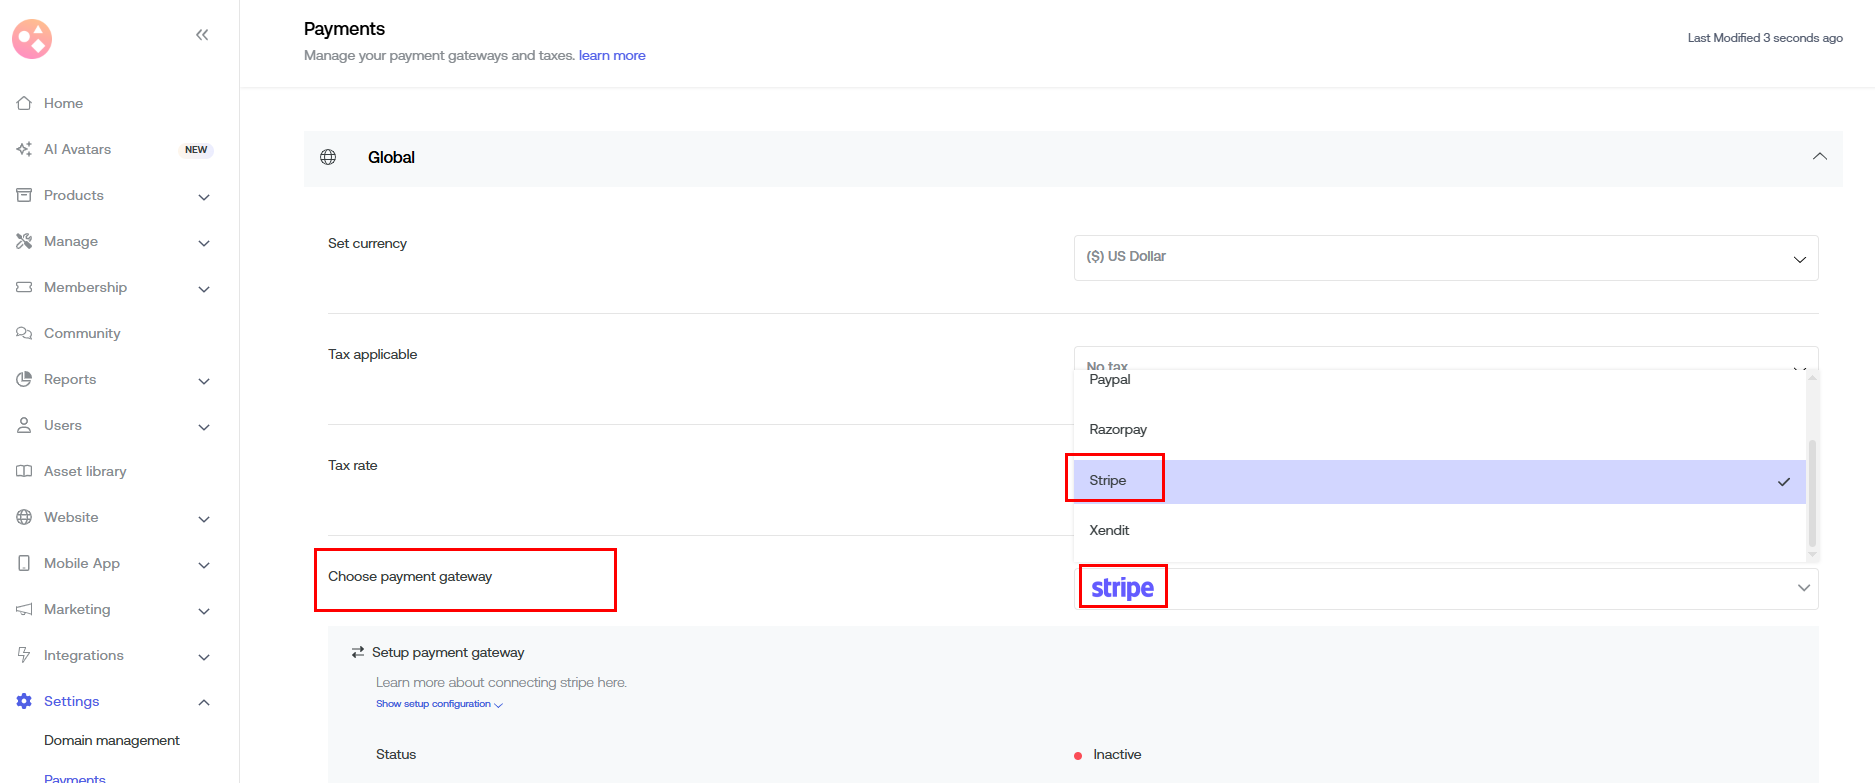Viewport: 1875px width, 783px height.
Task: Select Paypal from the gateway list
Action: [x=1110, y=380]
